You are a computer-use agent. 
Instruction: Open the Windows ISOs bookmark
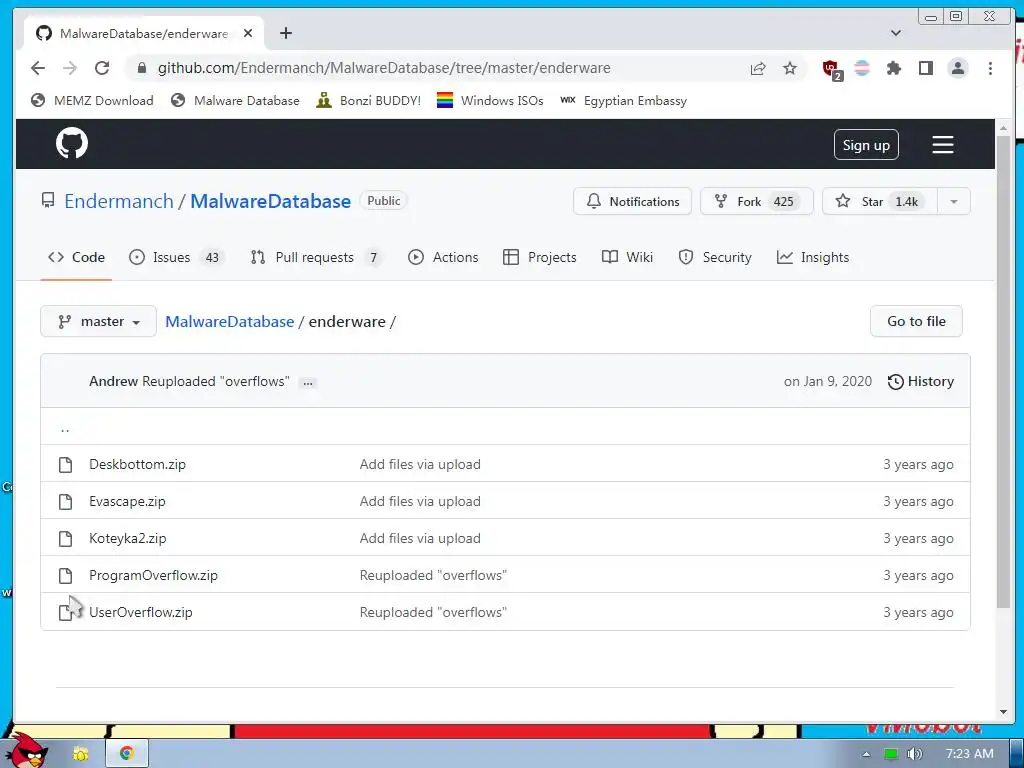[490, 101]
